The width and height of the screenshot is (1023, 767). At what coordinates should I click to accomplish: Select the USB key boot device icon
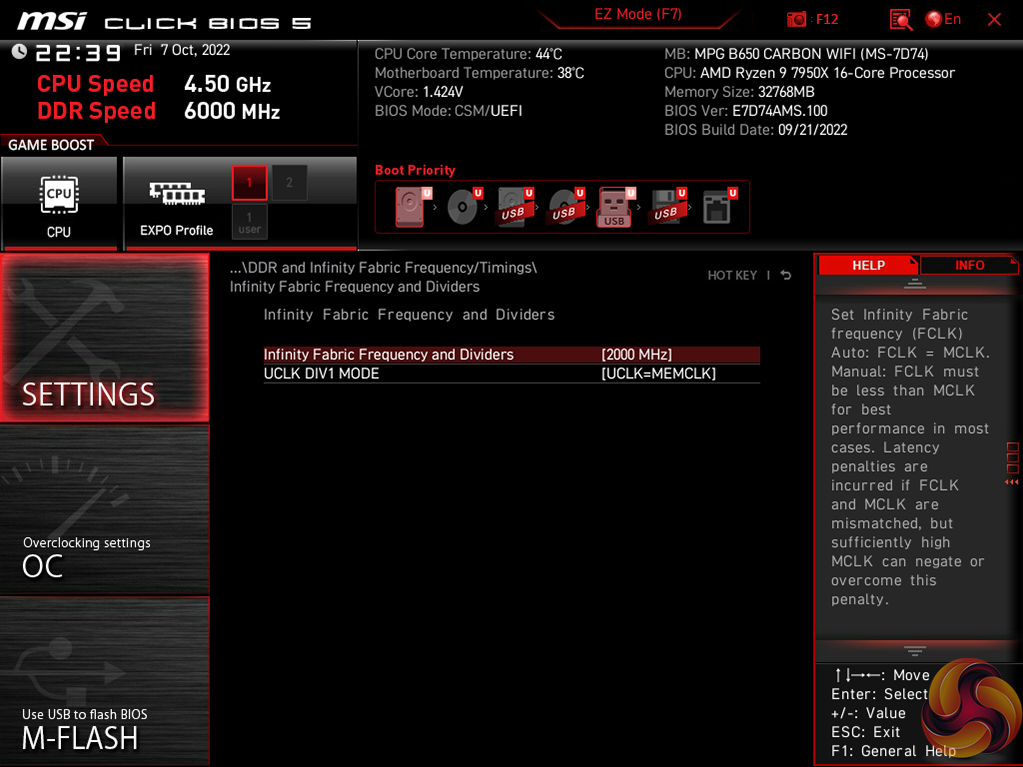pos(615,207)
